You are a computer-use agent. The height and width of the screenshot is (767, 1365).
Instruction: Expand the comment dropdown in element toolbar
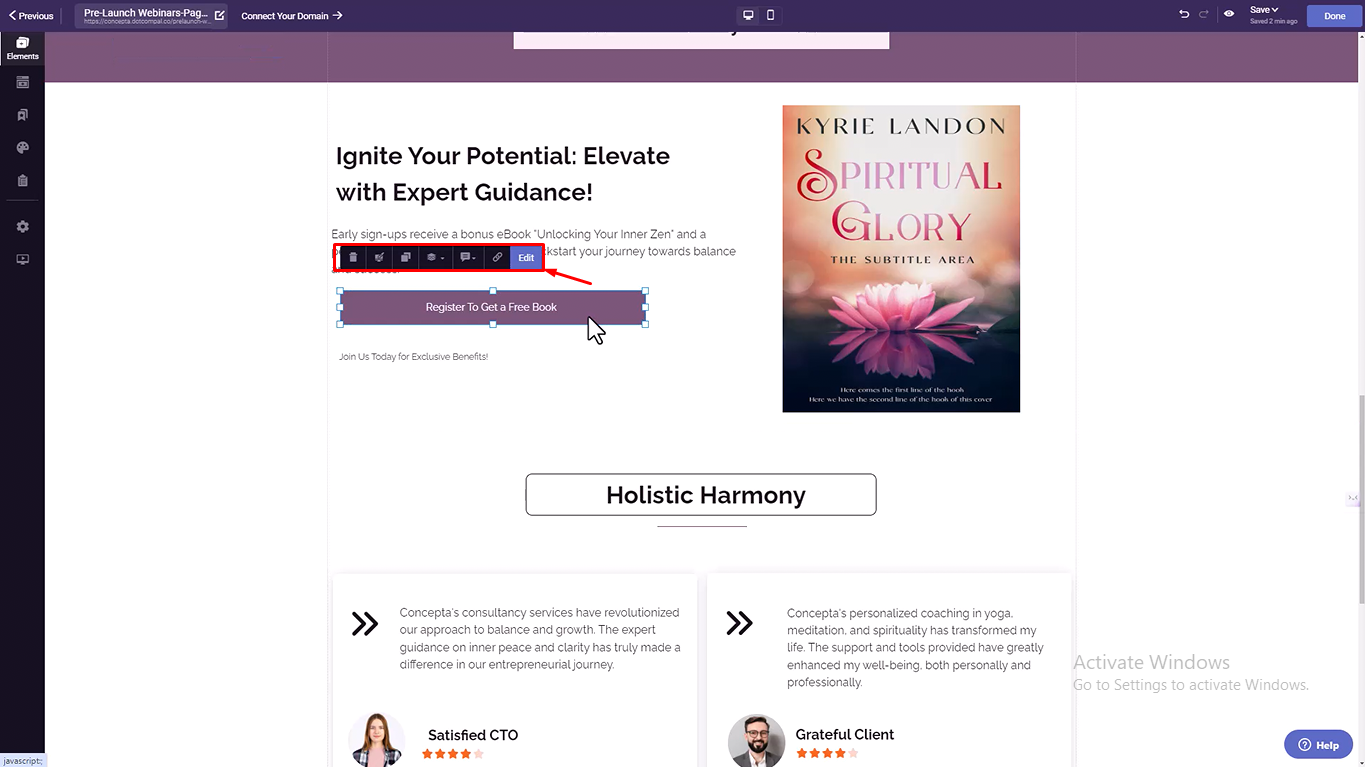467,257
